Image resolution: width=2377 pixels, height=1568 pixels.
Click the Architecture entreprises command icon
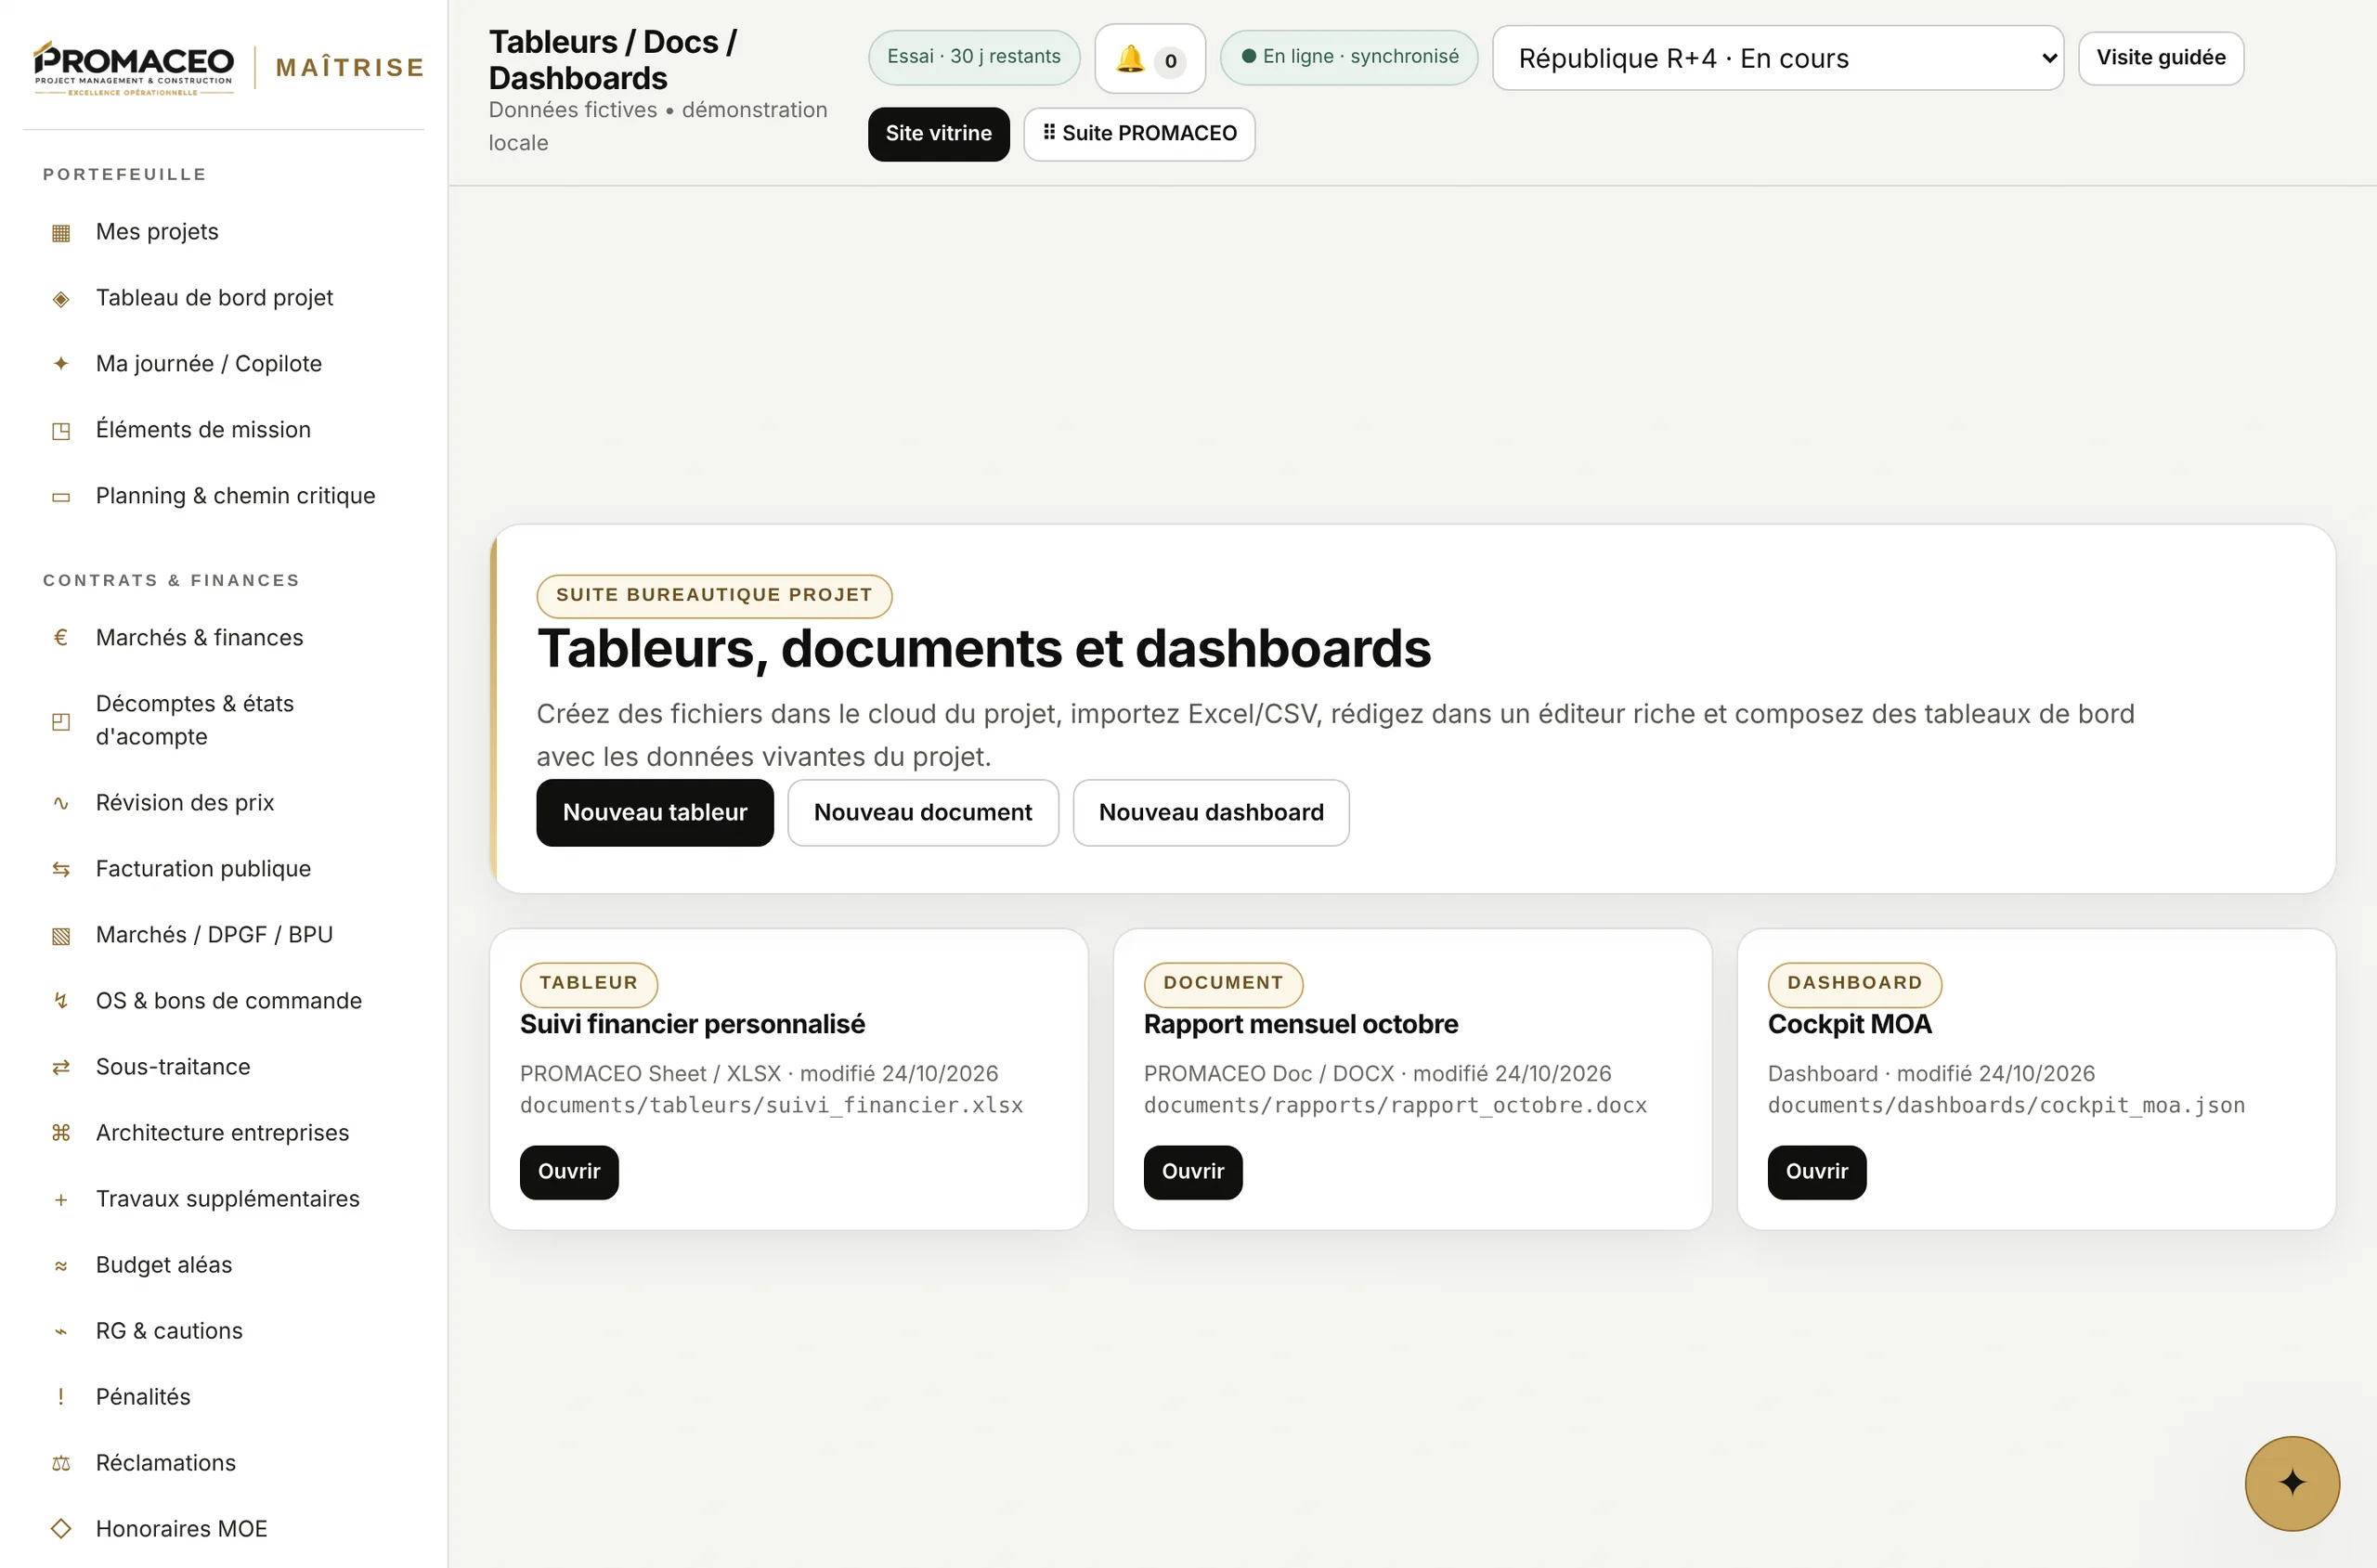point(61,1133)
